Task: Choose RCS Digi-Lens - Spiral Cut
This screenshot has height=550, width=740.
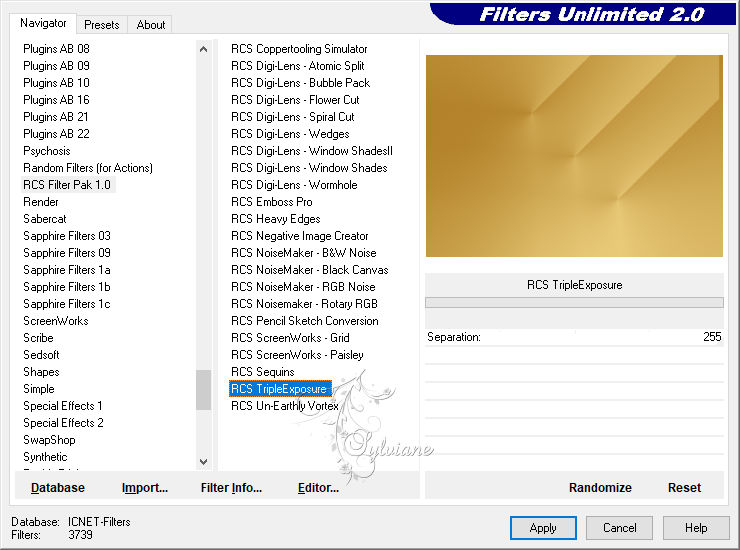Action: (x=293, y=117)
